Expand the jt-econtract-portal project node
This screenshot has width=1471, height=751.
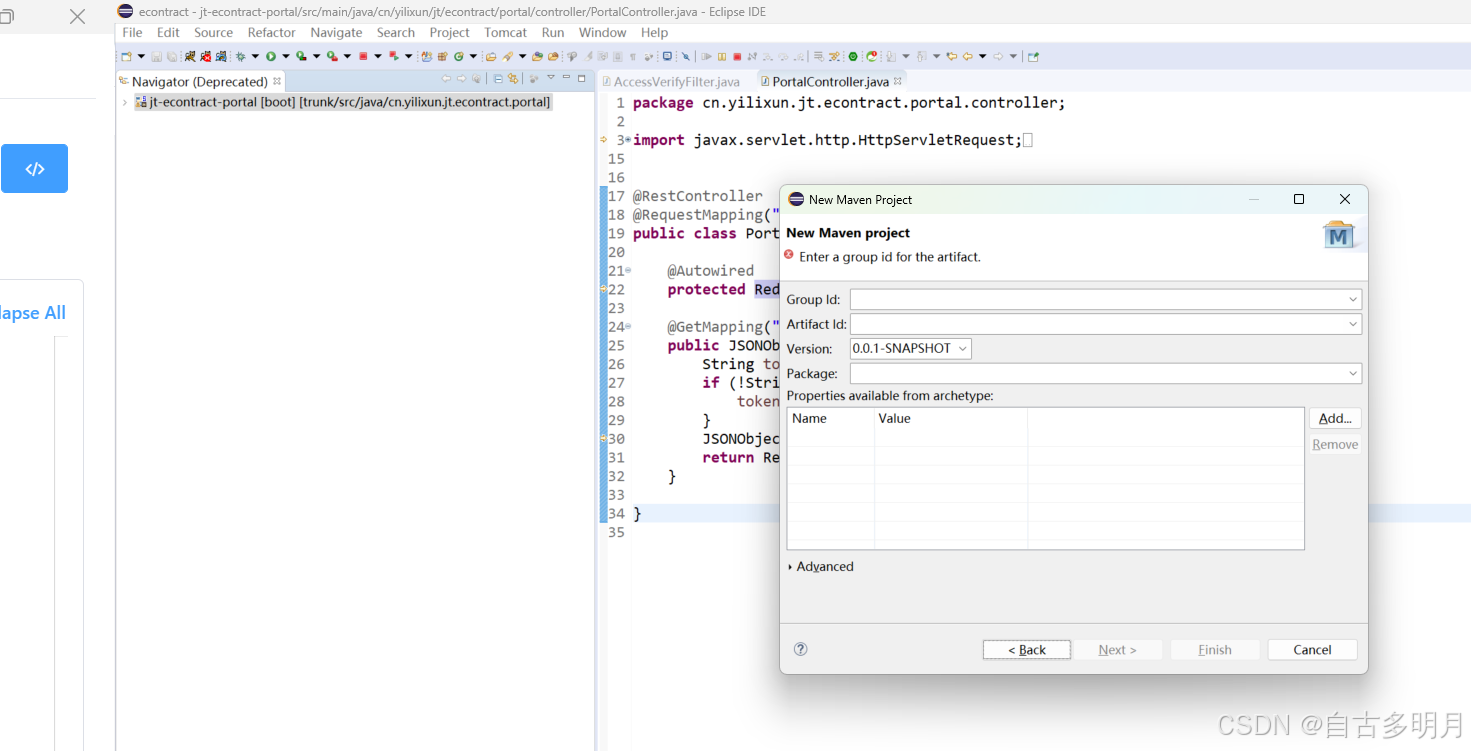pyautogui.click(x=124, y=102)
